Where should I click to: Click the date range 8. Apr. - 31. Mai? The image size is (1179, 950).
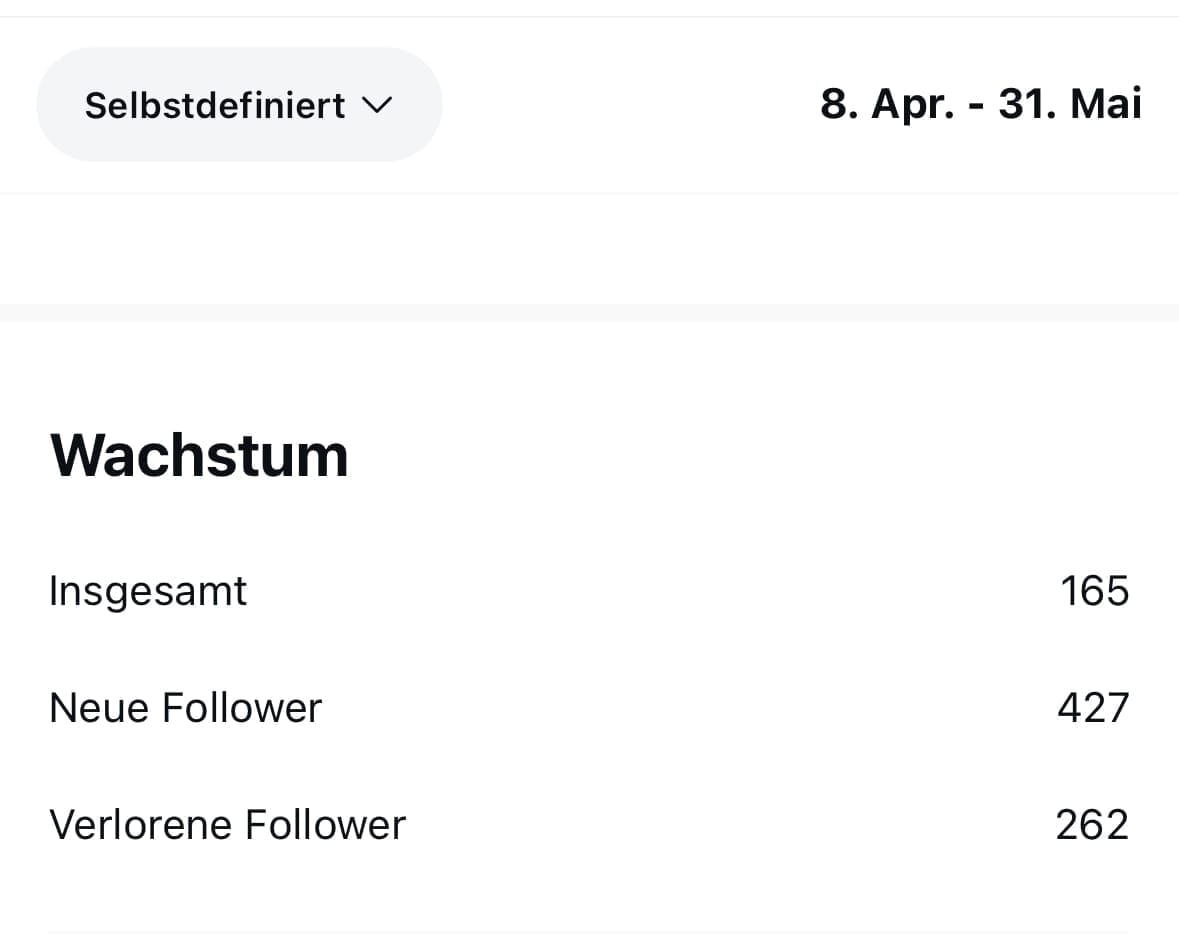[980, 104]
